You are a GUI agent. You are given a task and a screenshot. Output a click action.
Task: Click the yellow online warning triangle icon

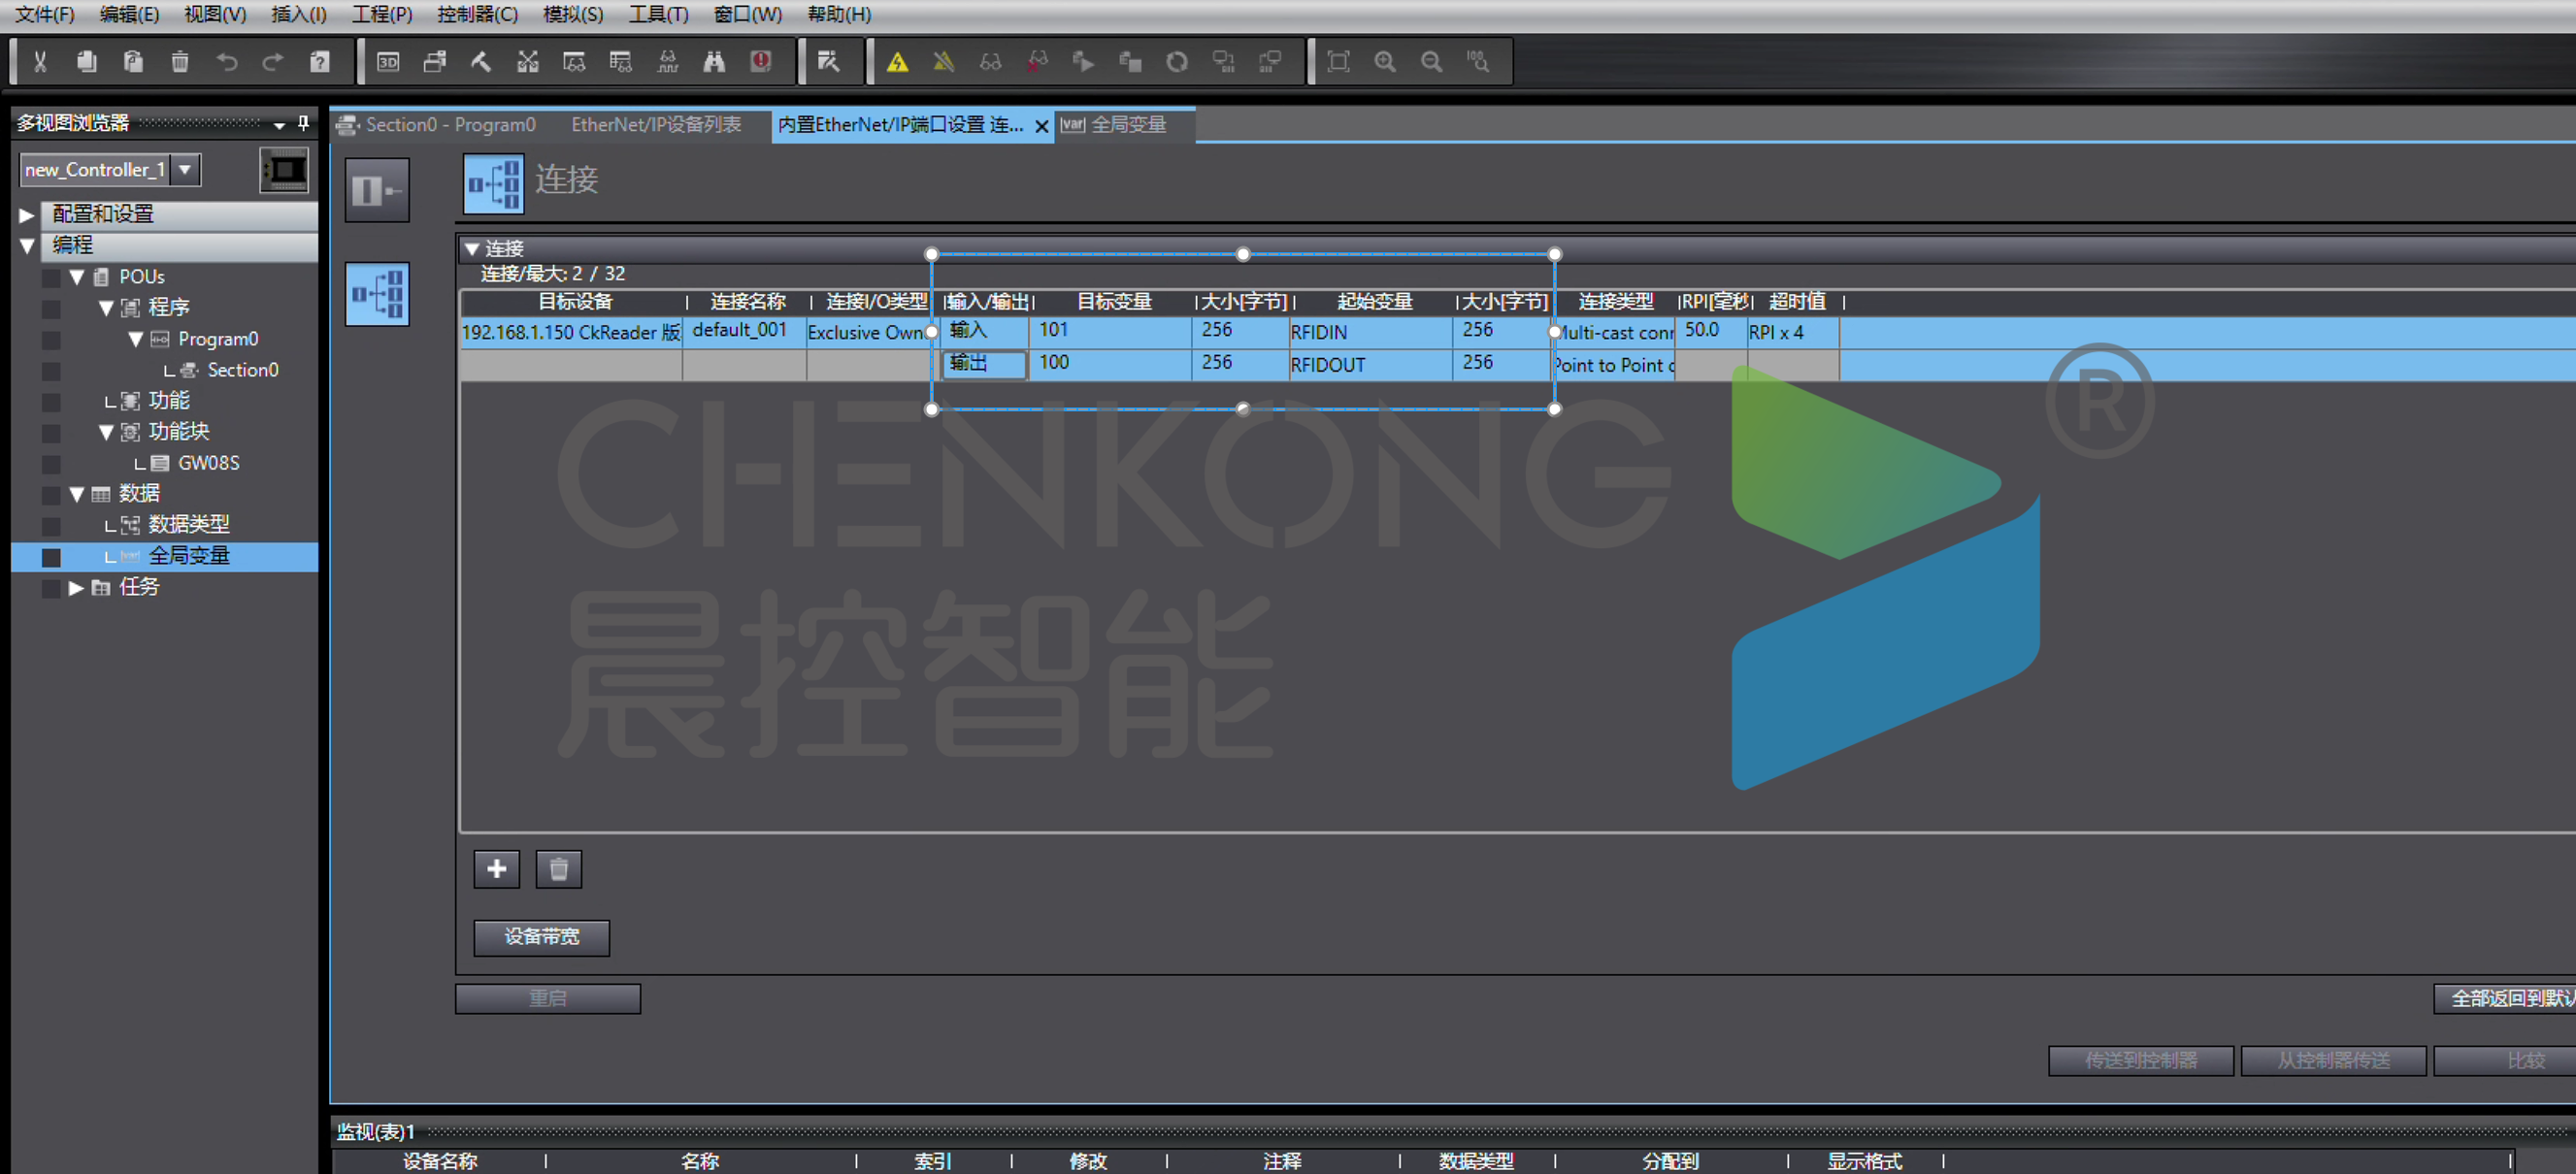click(898, 62)
